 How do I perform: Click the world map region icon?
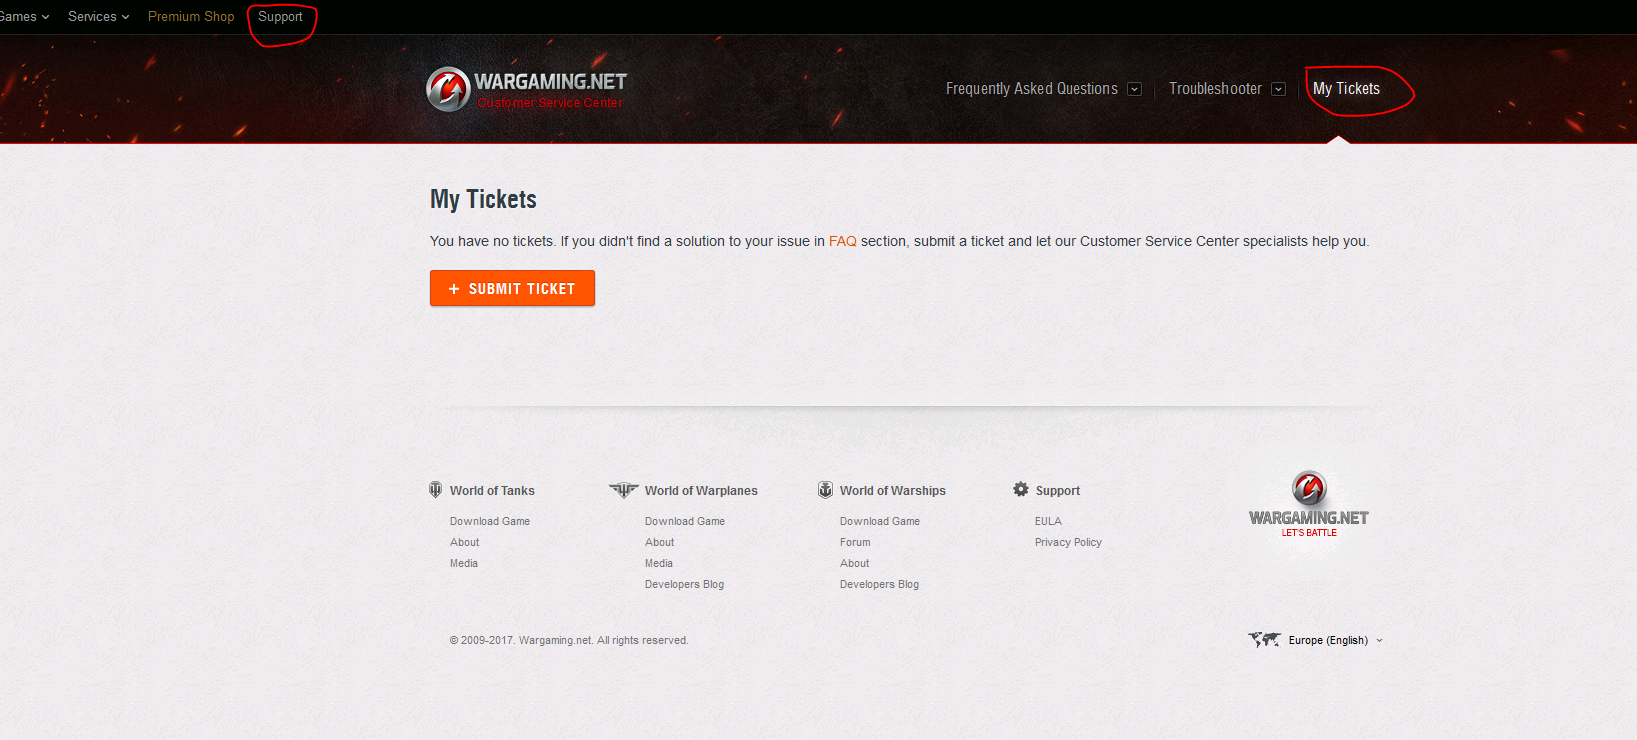tap(1264, 640)
